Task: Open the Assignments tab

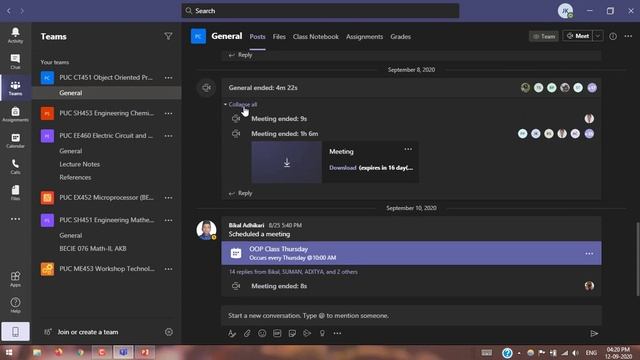Action: 364,37
